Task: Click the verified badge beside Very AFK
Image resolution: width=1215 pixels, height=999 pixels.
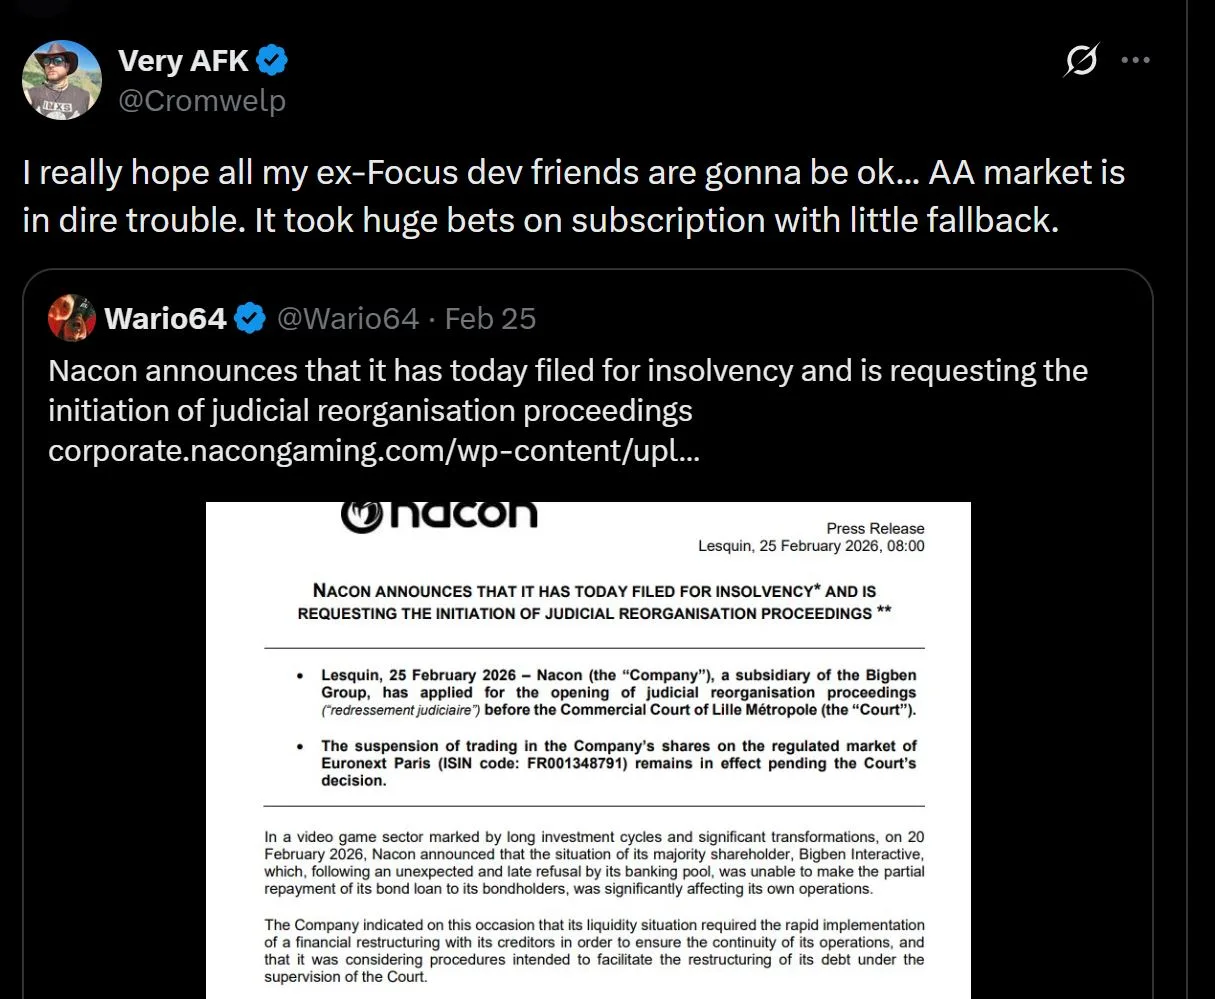Action: [x=272, y=61]
